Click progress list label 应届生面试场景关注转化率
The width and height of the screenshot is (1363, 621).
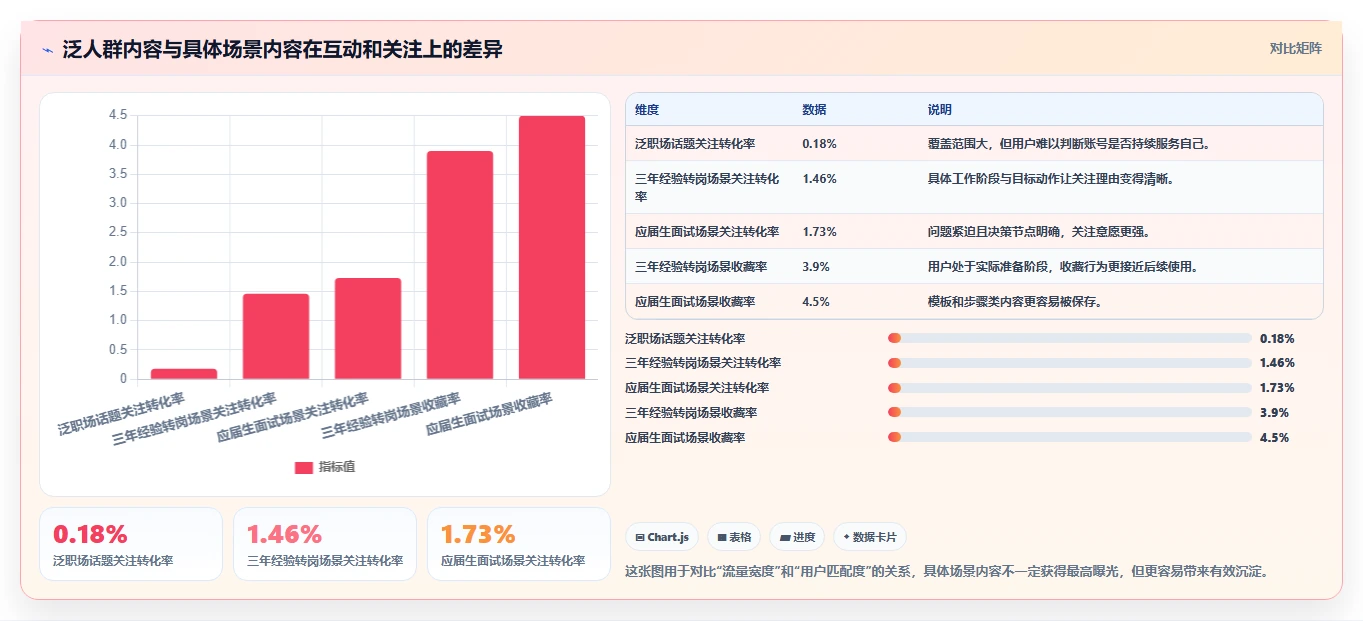click(x=697, y=388)
